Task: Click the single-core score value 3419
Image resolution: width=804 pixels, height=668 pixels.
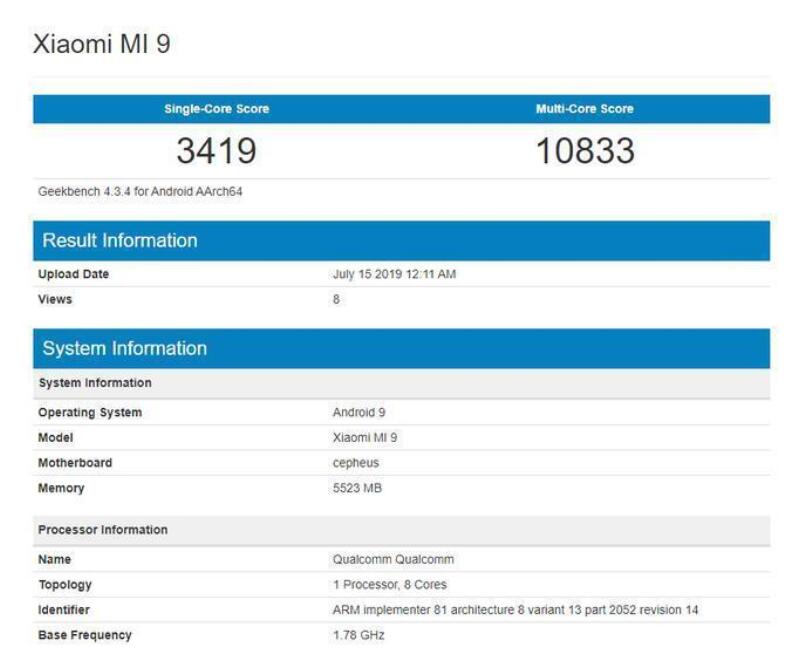Action: pos(216,151)
